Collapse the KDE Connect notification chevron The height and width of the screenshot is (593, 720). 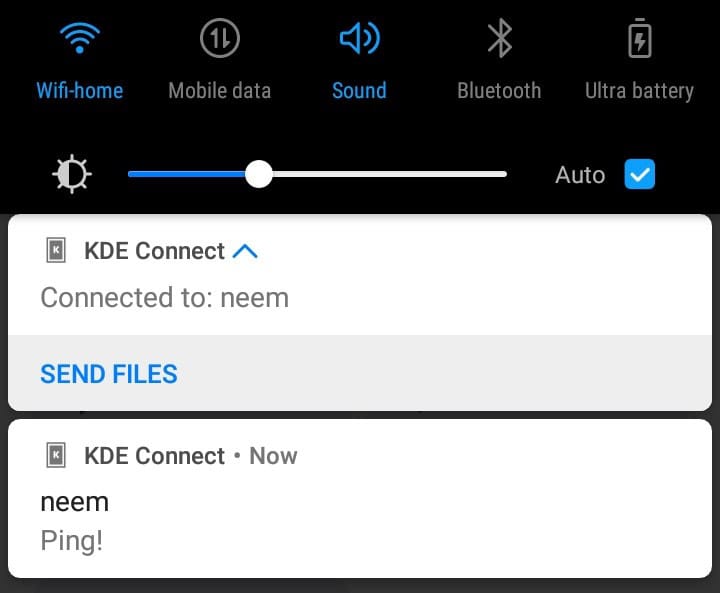point(245,251)
